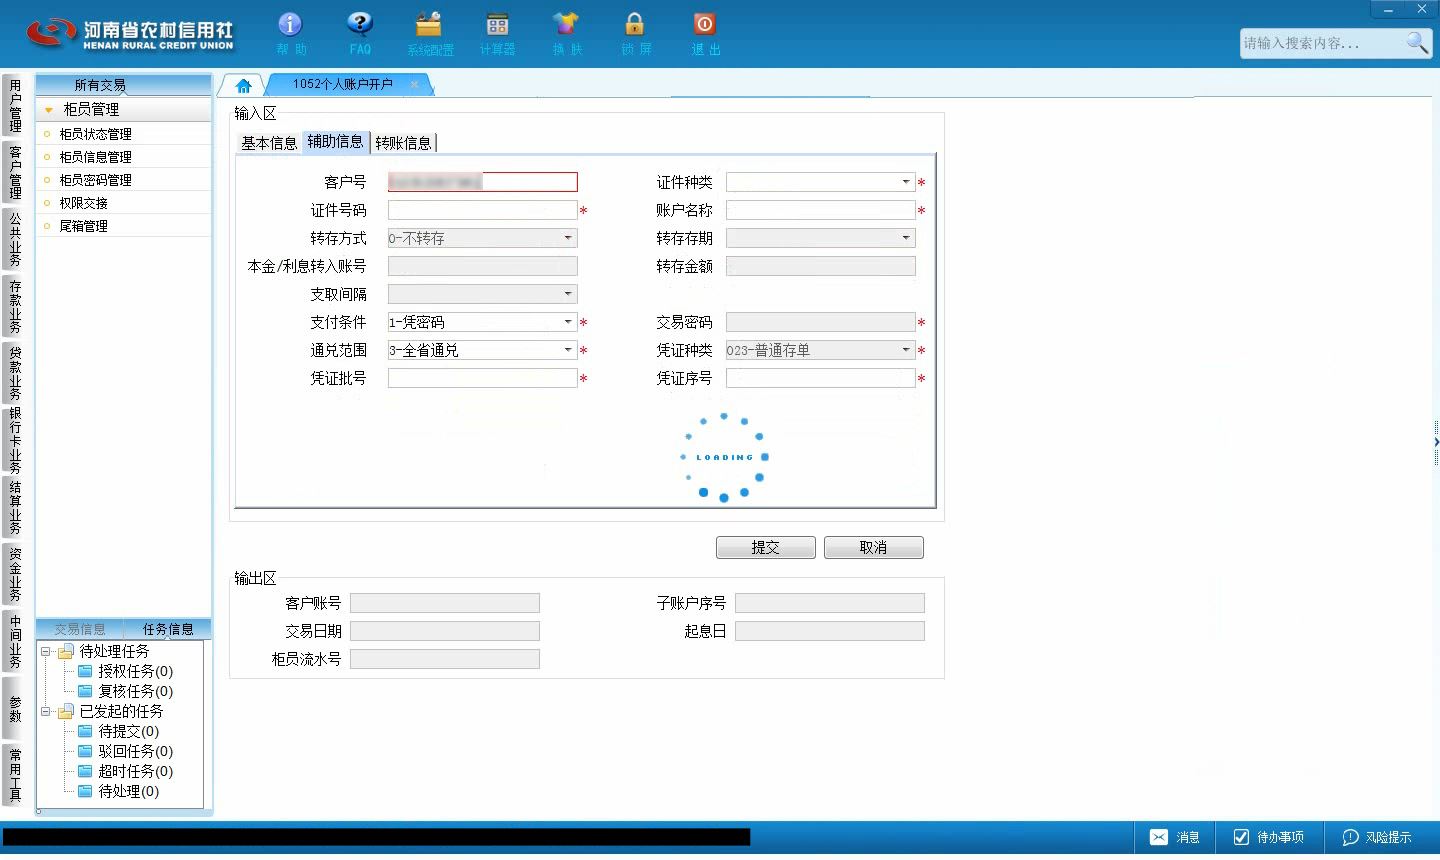The height and width of the screenshot is (860, 1440).
Task: Open the 转存存期 dropdown
Action: click(x=906, y=238)
